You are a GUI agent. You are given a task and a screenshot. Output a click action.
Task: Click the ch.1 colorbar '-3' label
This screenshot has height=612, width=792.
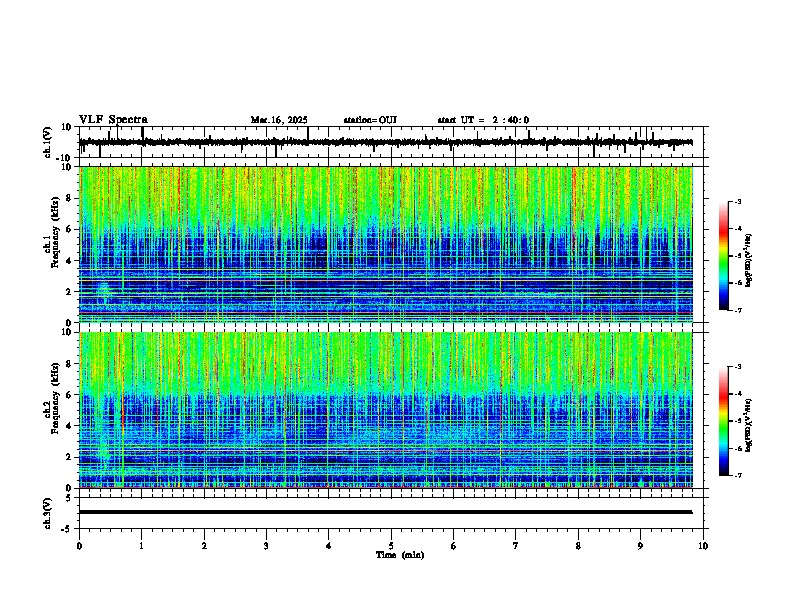click(738, 201)
